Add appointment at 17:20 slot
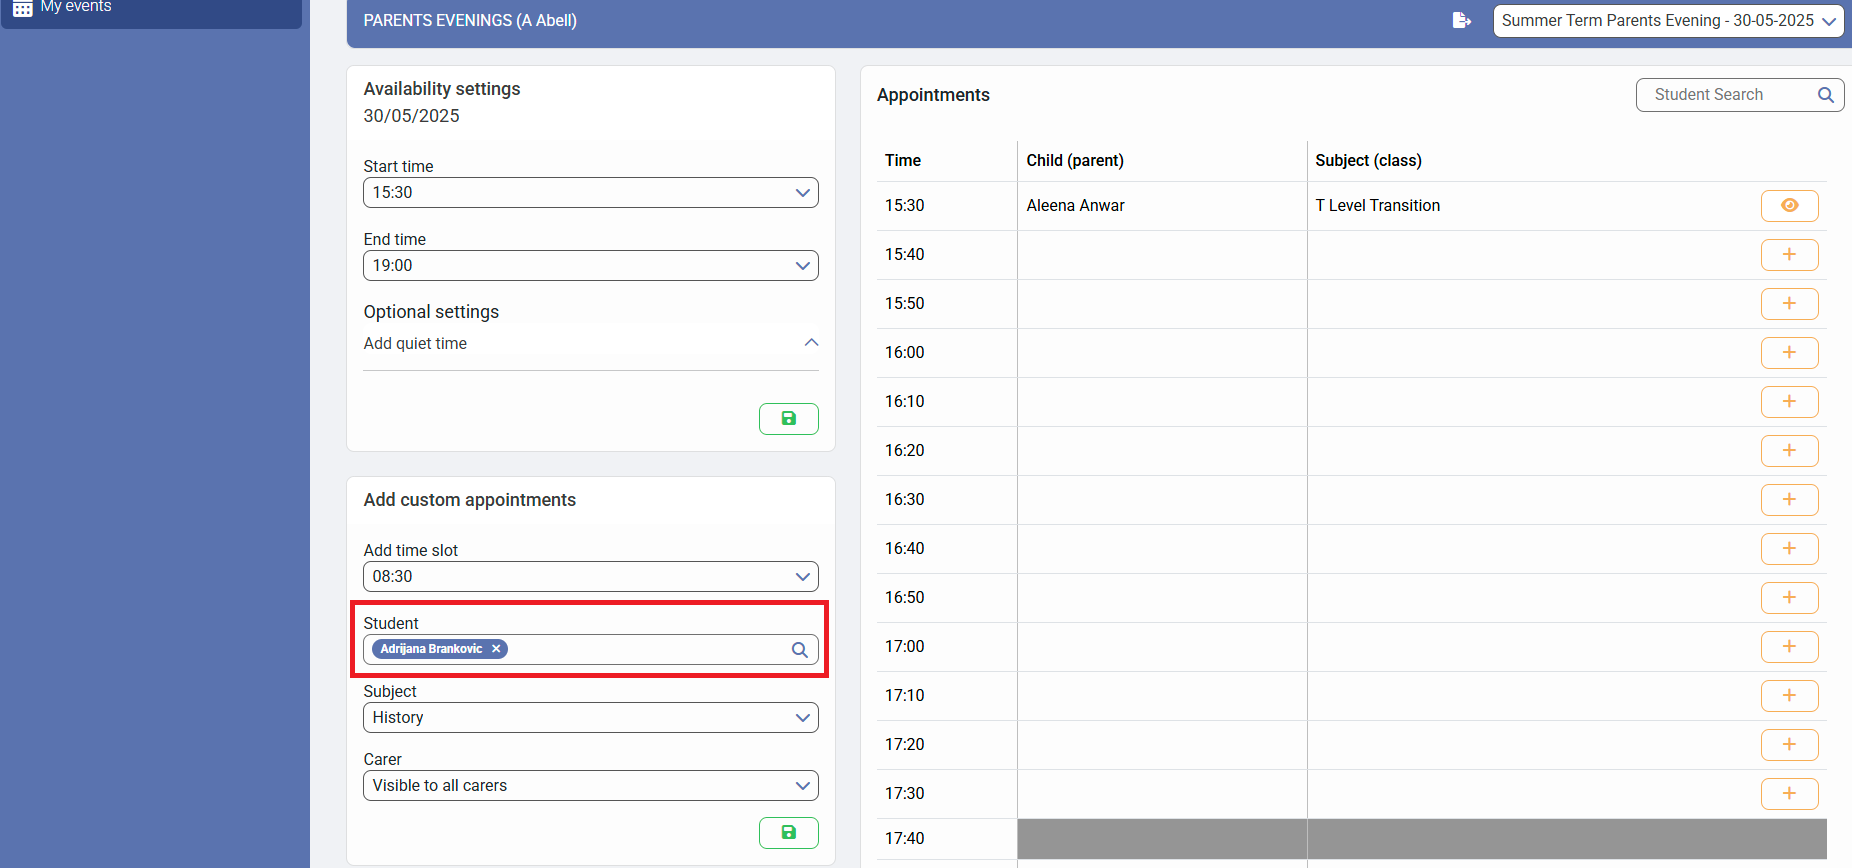This screenshot has height=868, width=1852. click(x=1789, y=745)
